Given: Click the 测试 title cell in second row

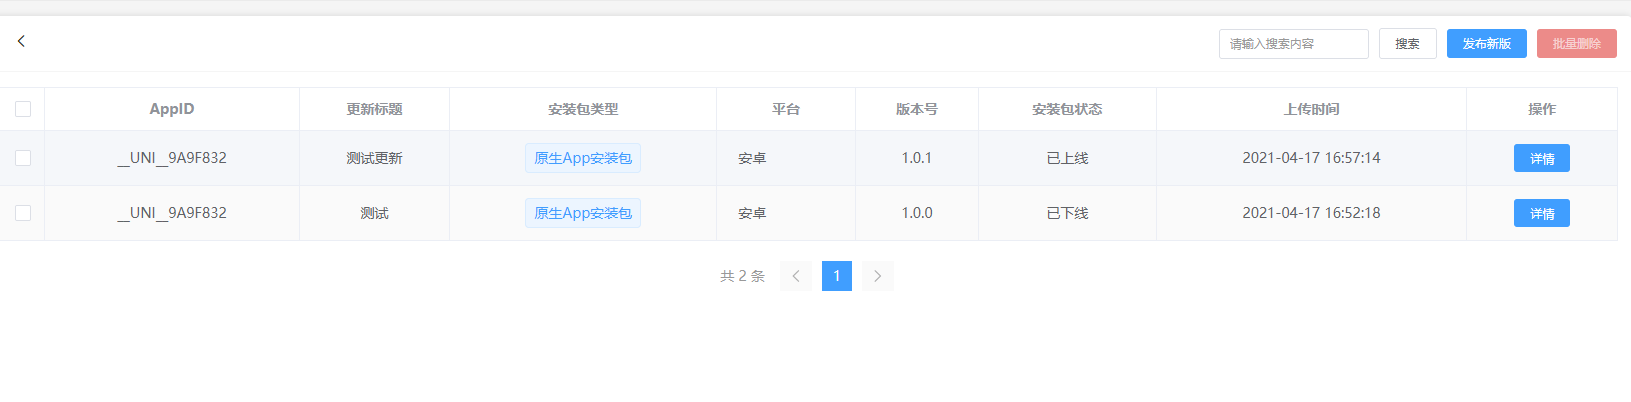Looking at the screenshot, I should click(374, 213).
